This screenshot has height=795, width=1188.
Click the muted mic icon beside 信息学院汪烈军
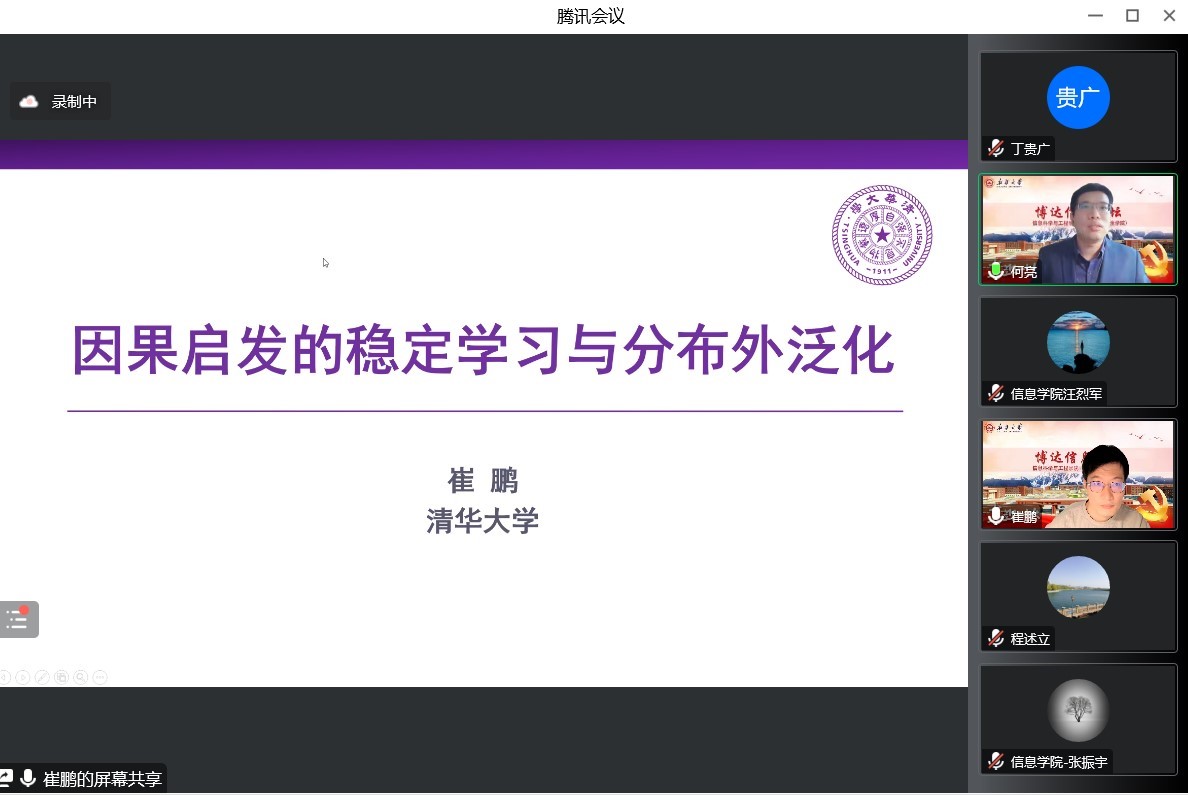[995, 393]
